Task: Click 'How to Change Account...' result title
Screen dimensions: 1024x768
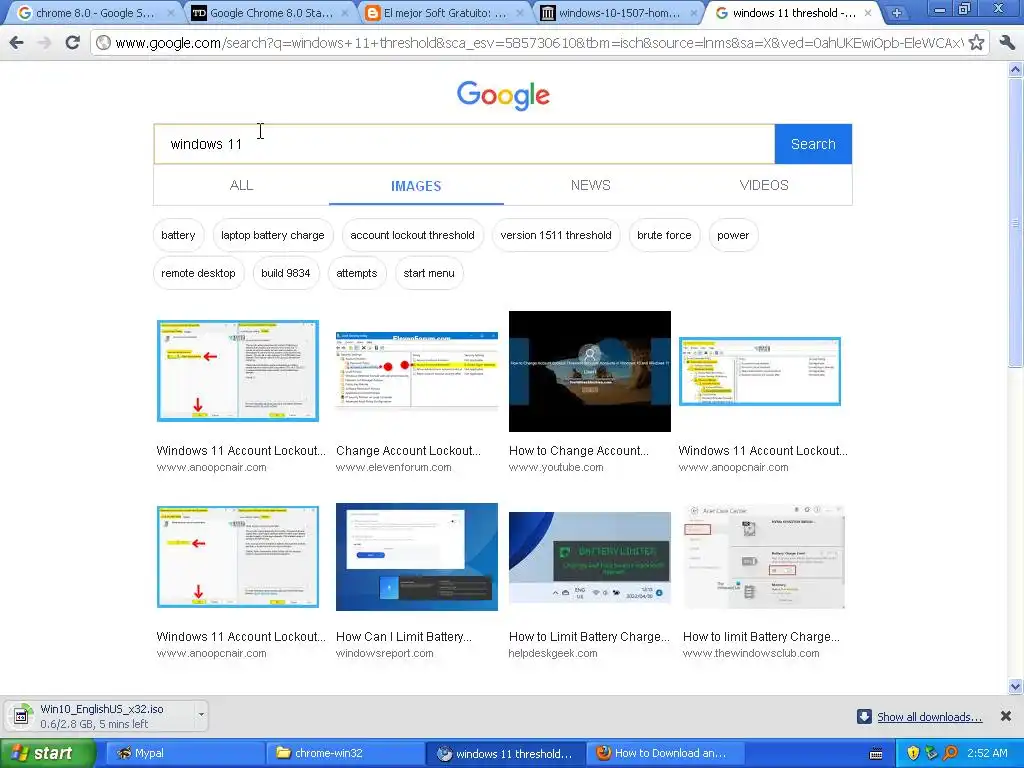Action: click(579, 451)
